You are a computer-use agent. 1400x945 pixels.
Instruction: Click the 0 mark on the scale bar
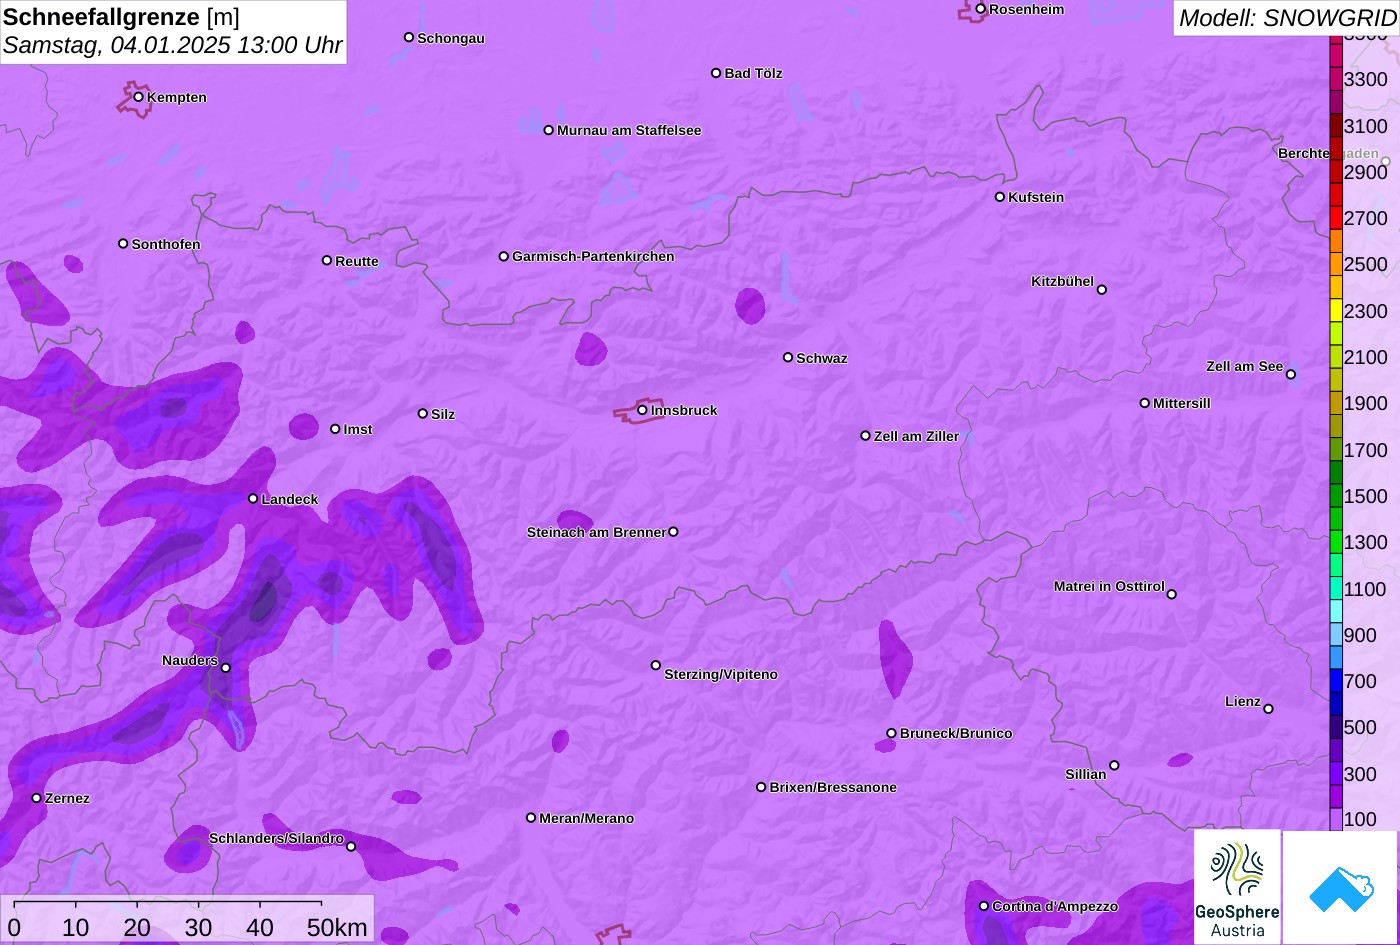pyautogui.click(x=14, y=927)
